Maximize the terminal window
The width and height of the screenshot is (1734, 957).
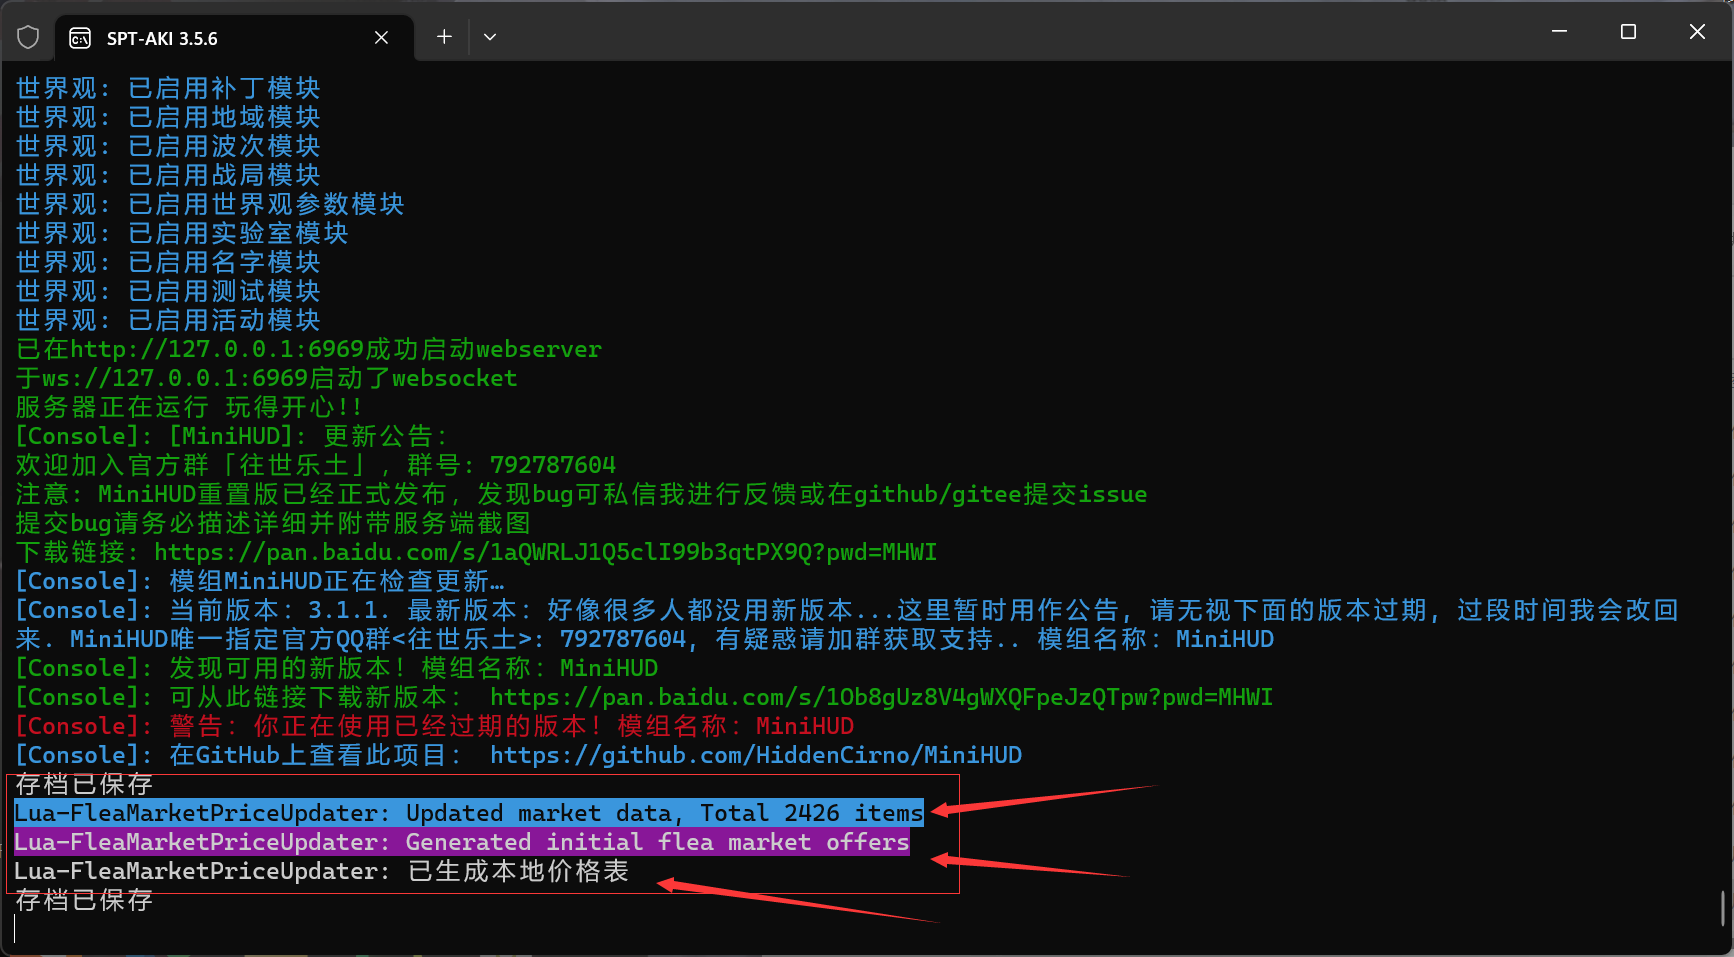pyautogui.click(x=1628, y=32)
